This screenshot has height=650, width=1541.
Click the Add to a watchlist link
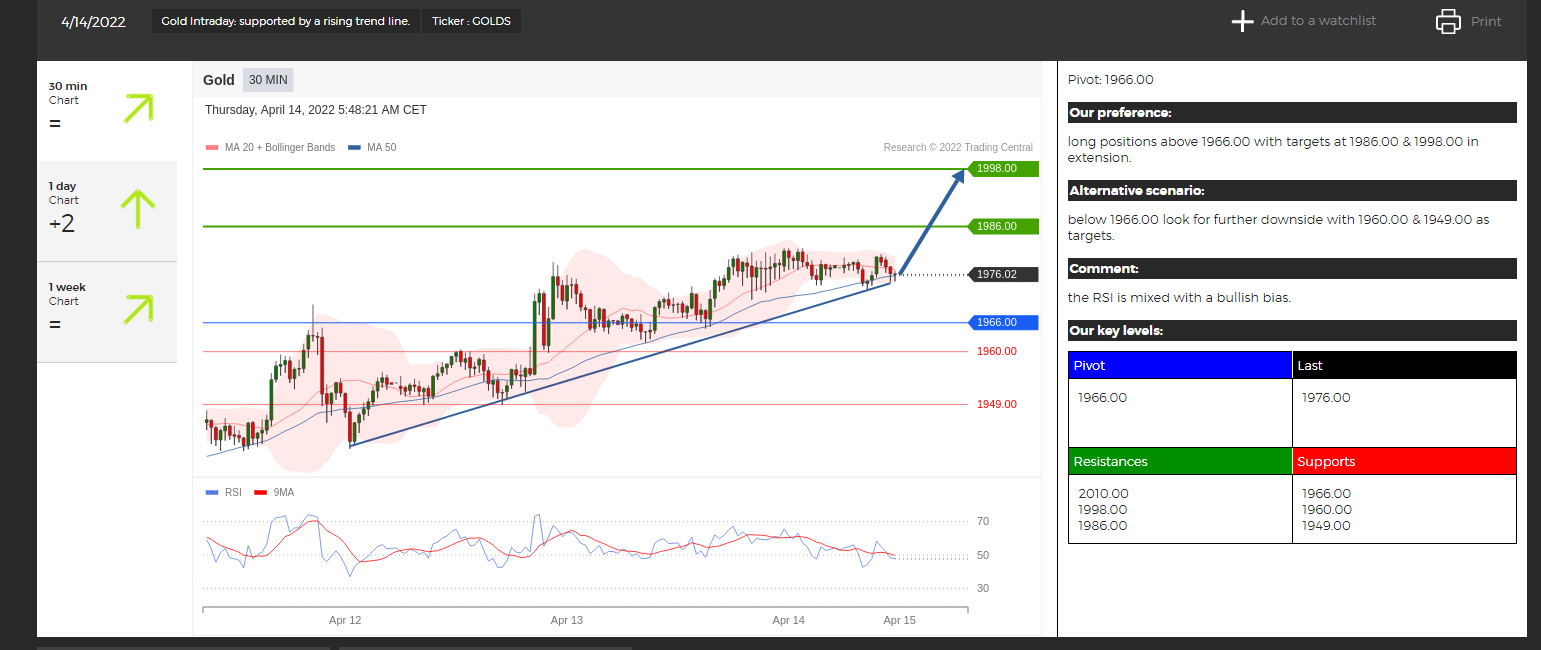click(x=1318, y=21)
